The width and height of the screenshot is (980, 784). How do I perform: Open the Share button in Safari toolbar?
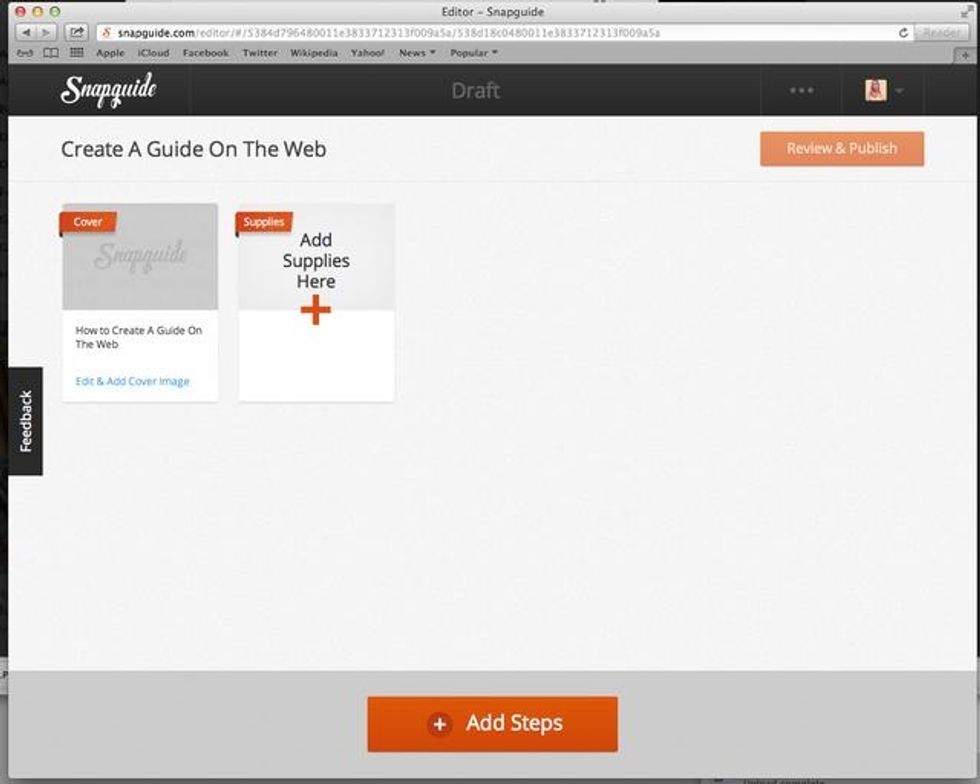(76, 33)
